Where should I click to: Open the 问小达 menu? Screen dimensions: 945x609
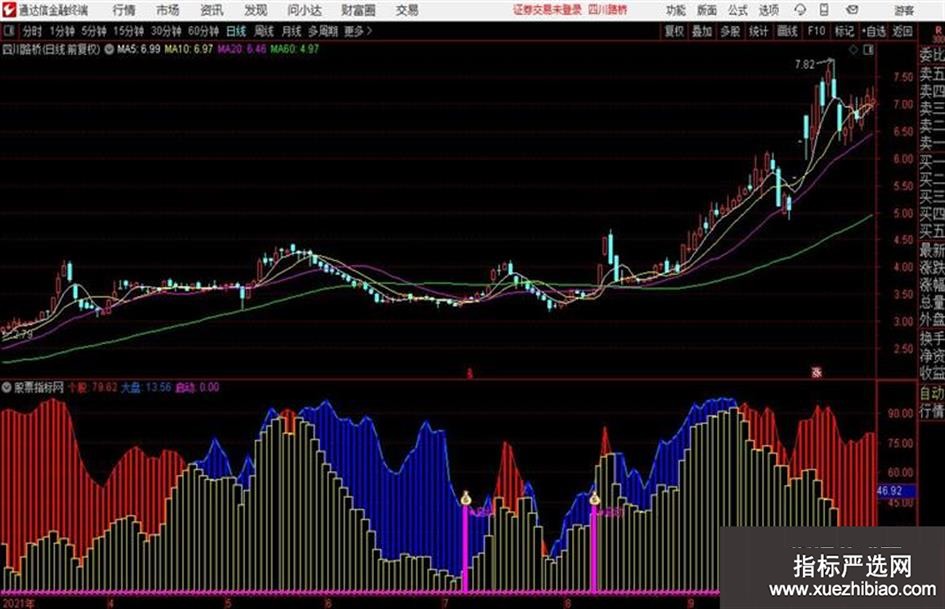[304, 10]
